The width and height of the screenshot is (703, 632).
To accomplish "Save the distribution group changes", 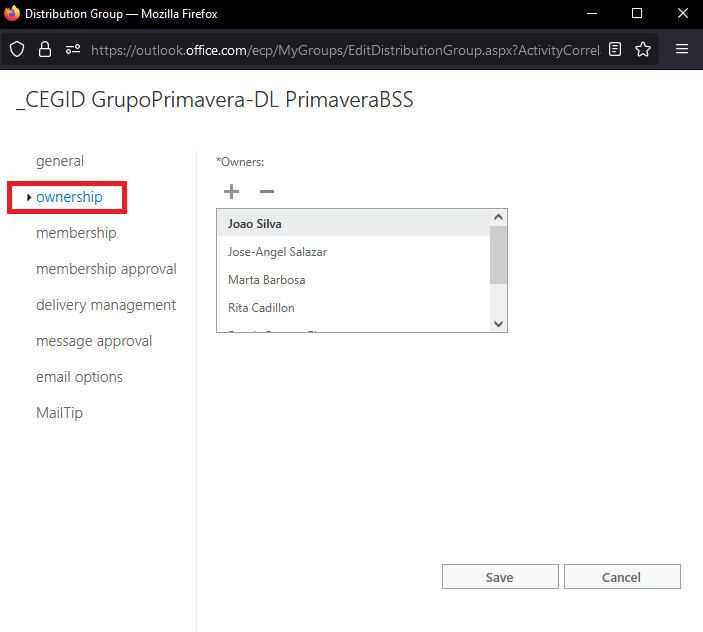I will click(500, 576).
